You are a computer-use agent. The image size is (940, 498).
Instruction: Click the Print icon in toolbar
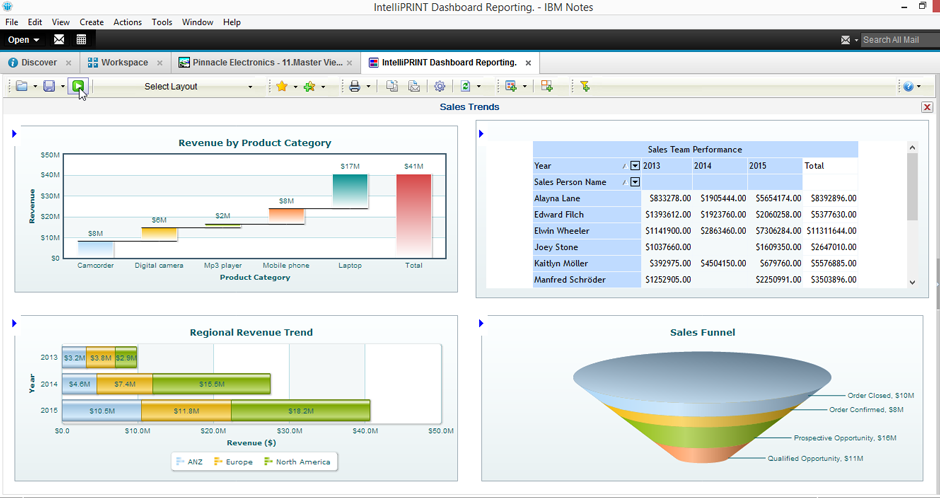pyautogui.click(x=354, y=87)
